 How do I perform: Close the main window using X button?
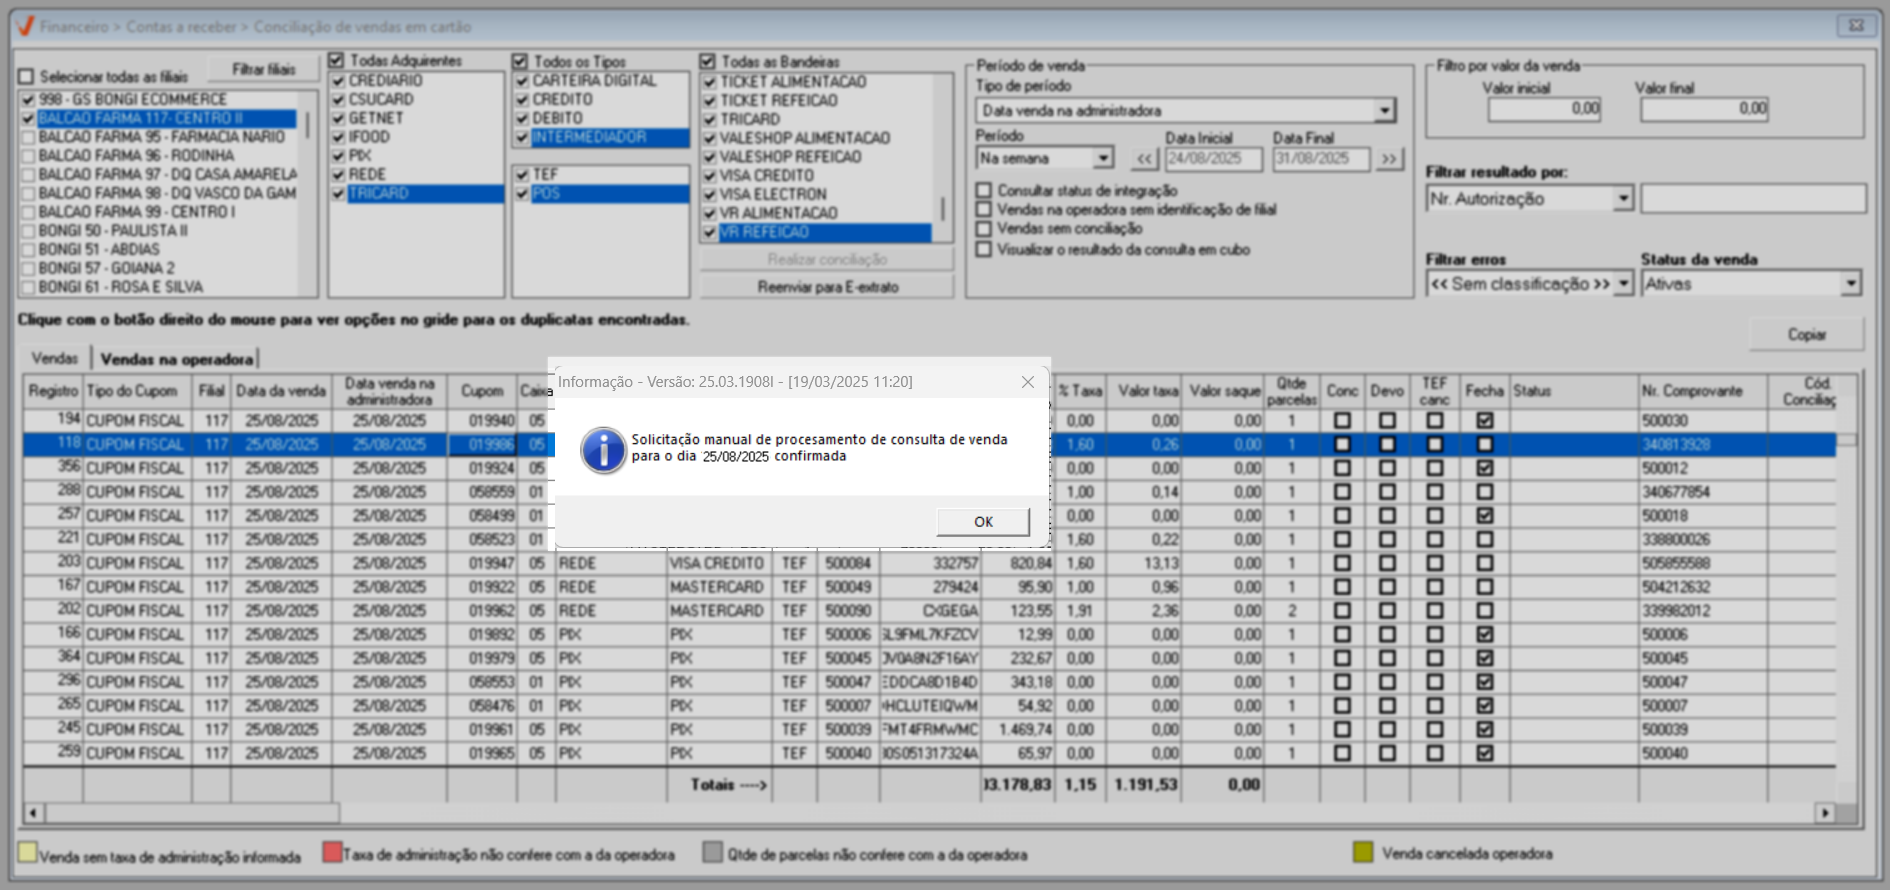click(1856, 26)
